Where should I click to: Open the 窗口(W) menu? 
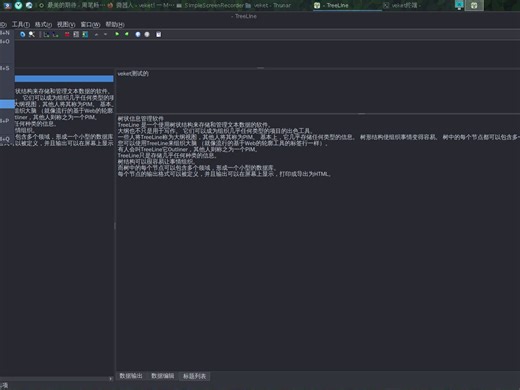90,24
